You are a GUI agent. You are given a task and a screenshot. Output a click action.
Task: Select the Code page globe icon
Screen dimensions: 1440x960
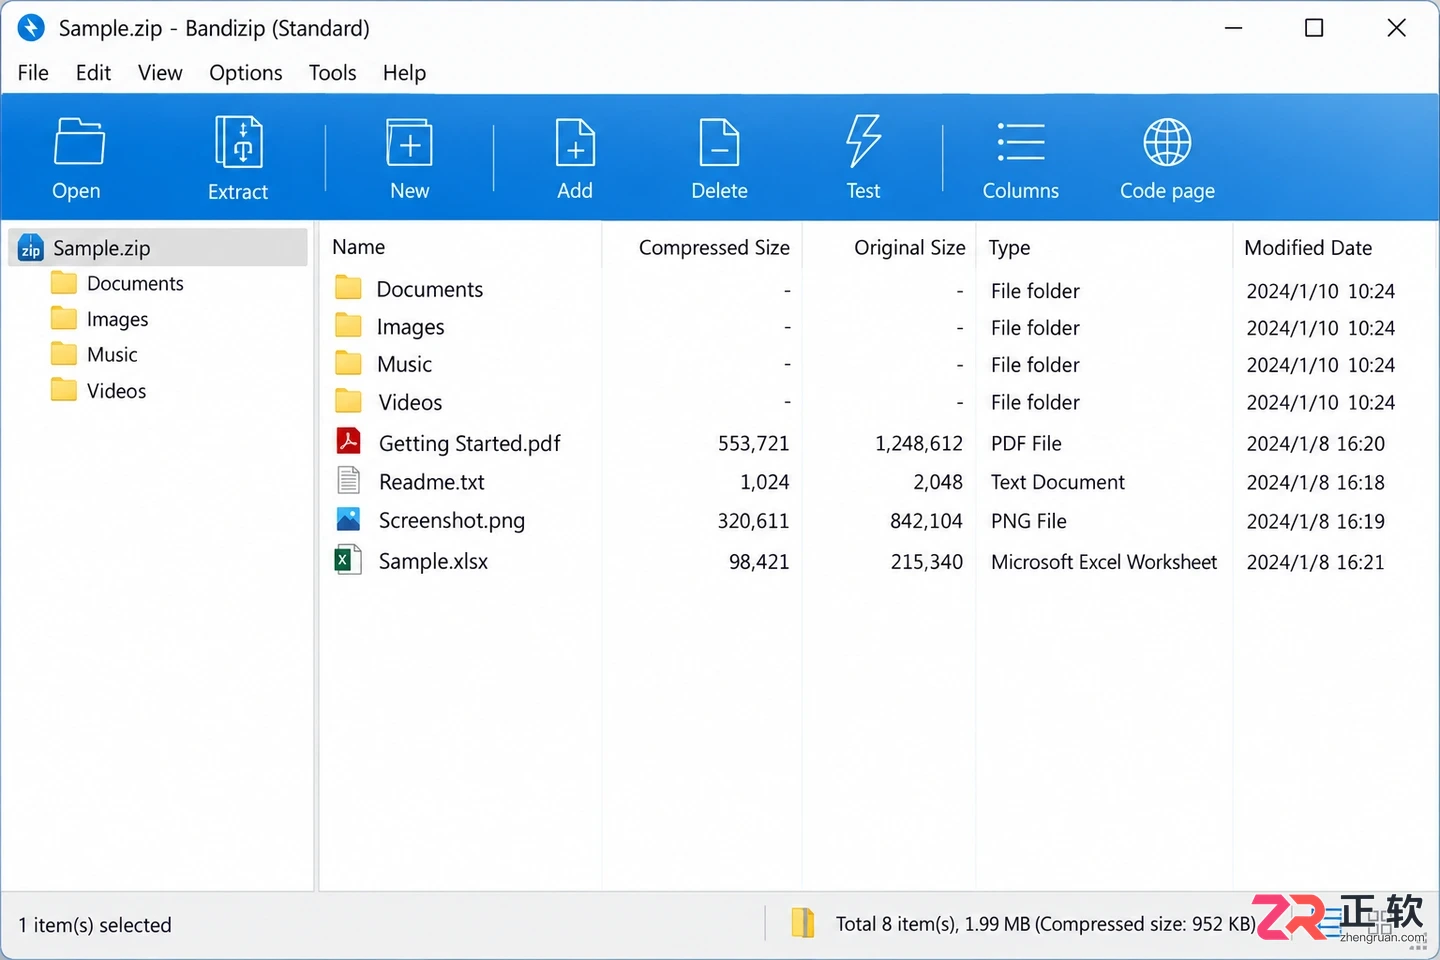(1167, 142)
